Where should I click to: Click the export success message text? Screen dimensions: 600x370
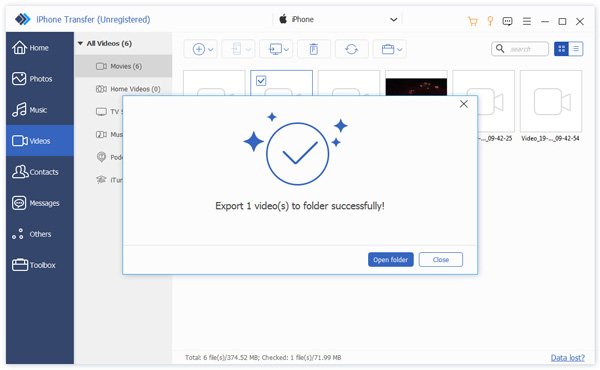coord(300,206)
